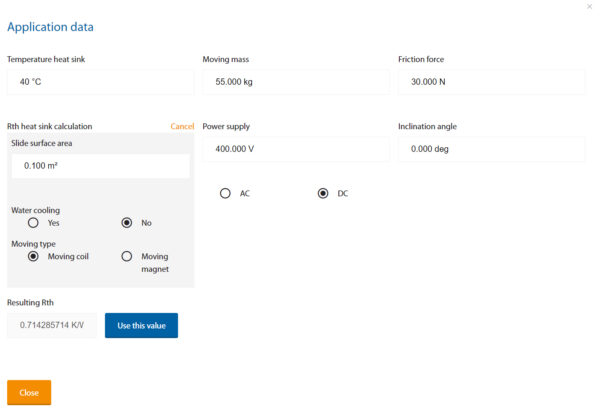This screenshot has width=600, height=409.
Task: Click the Resulting Rth value field
Action: pos(52,325)
